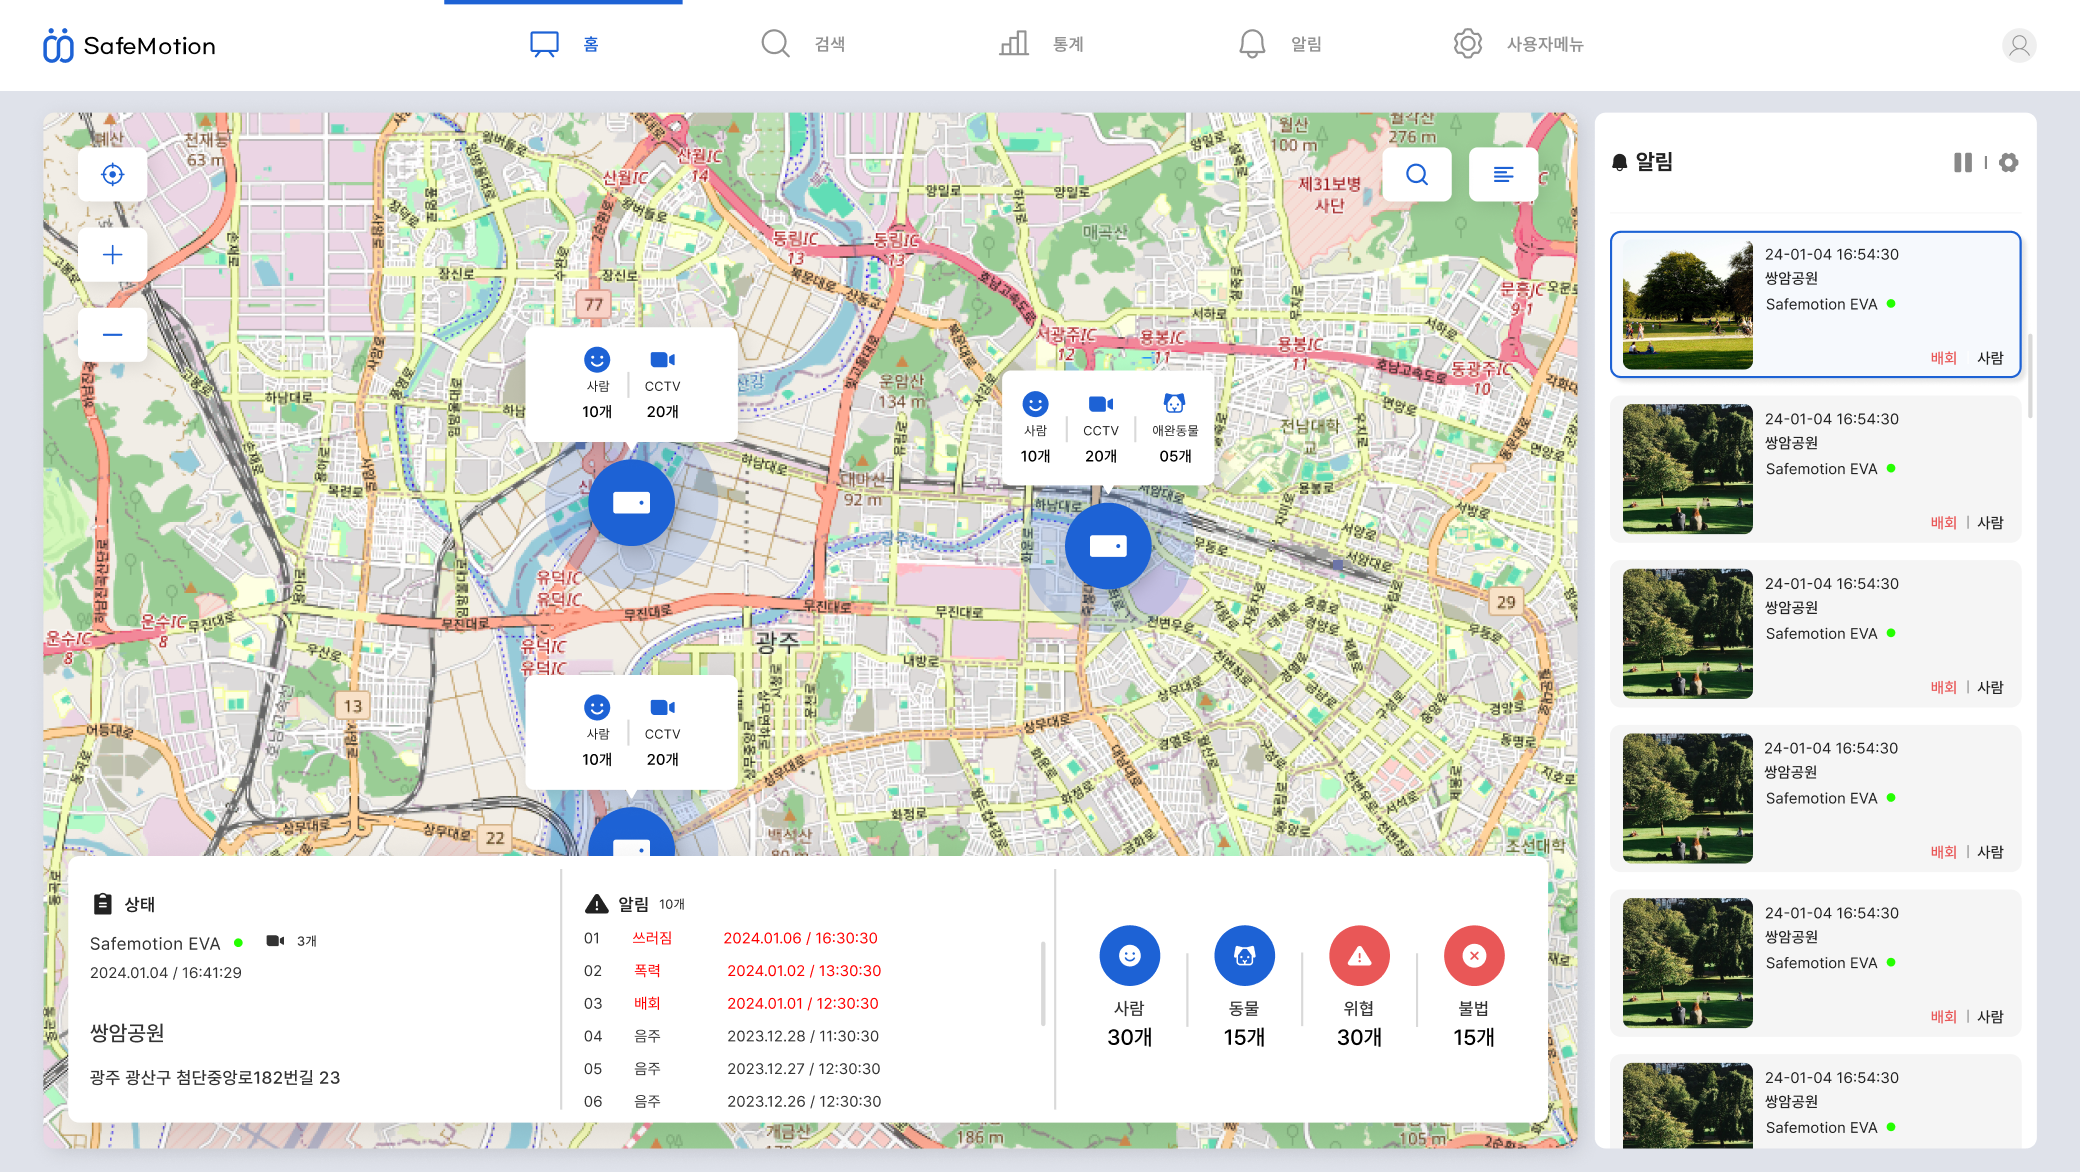Click the 상태 clipboard heading
2080x1172 pixels.
coord(123,904)
